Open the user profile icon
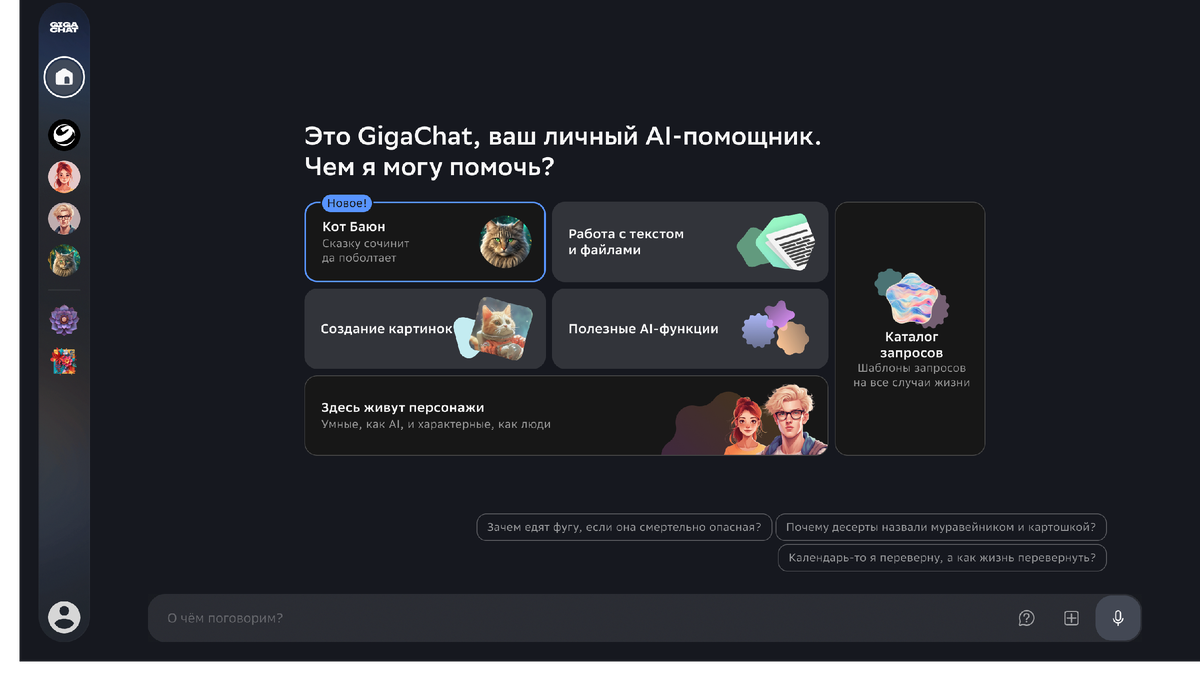This screenshot has width=1200, height=684. coord(64,616)
